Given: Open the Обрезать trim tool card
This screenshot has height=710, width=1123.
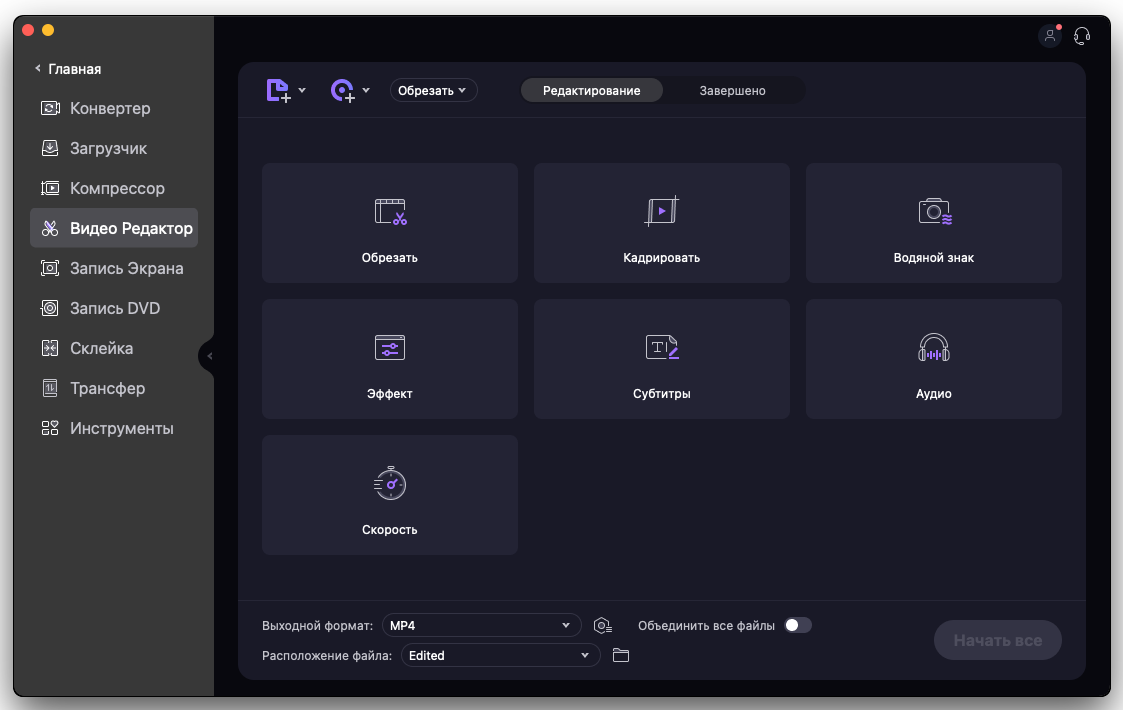Looking at the screenshot, I should (389, 223).
